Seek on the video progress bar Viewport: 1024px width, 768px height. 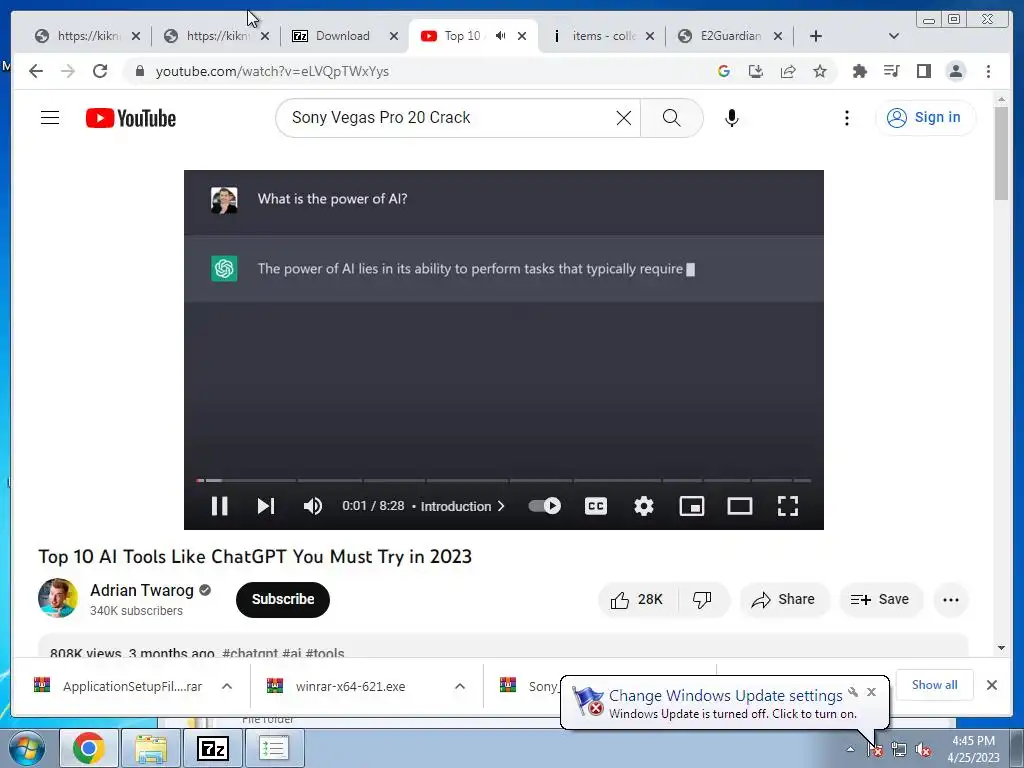(504, 481)
